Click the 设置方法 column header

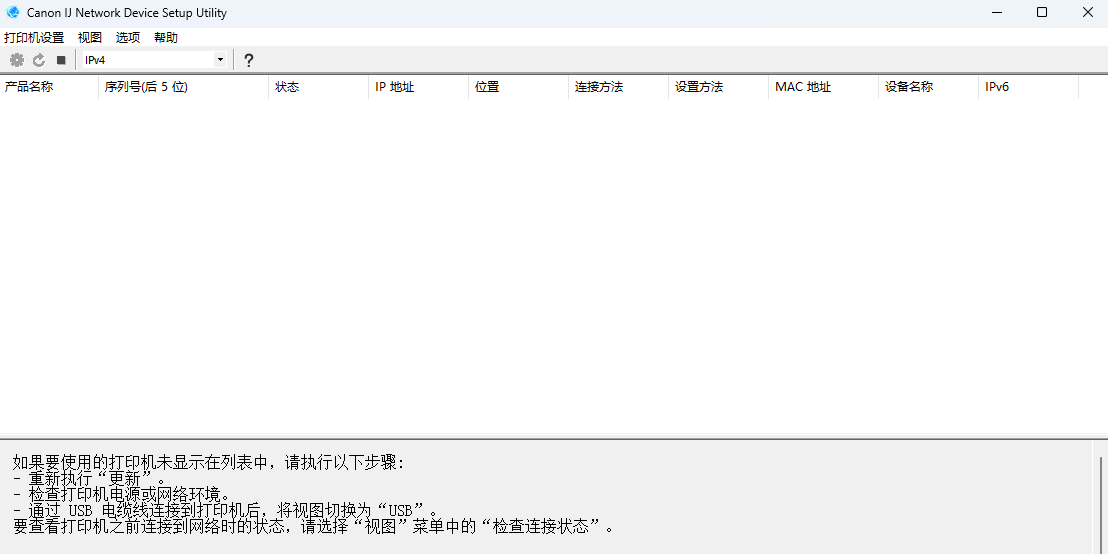[718, 87]
